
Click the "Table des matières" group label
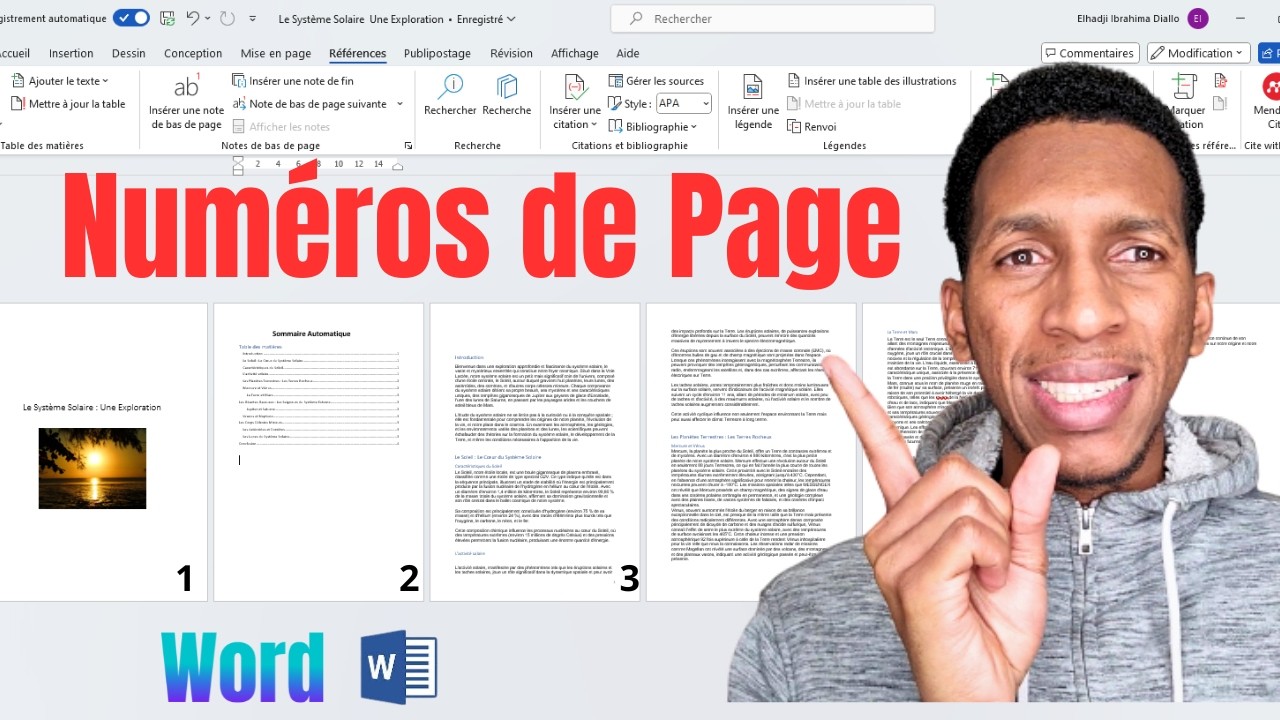point(41,146)
